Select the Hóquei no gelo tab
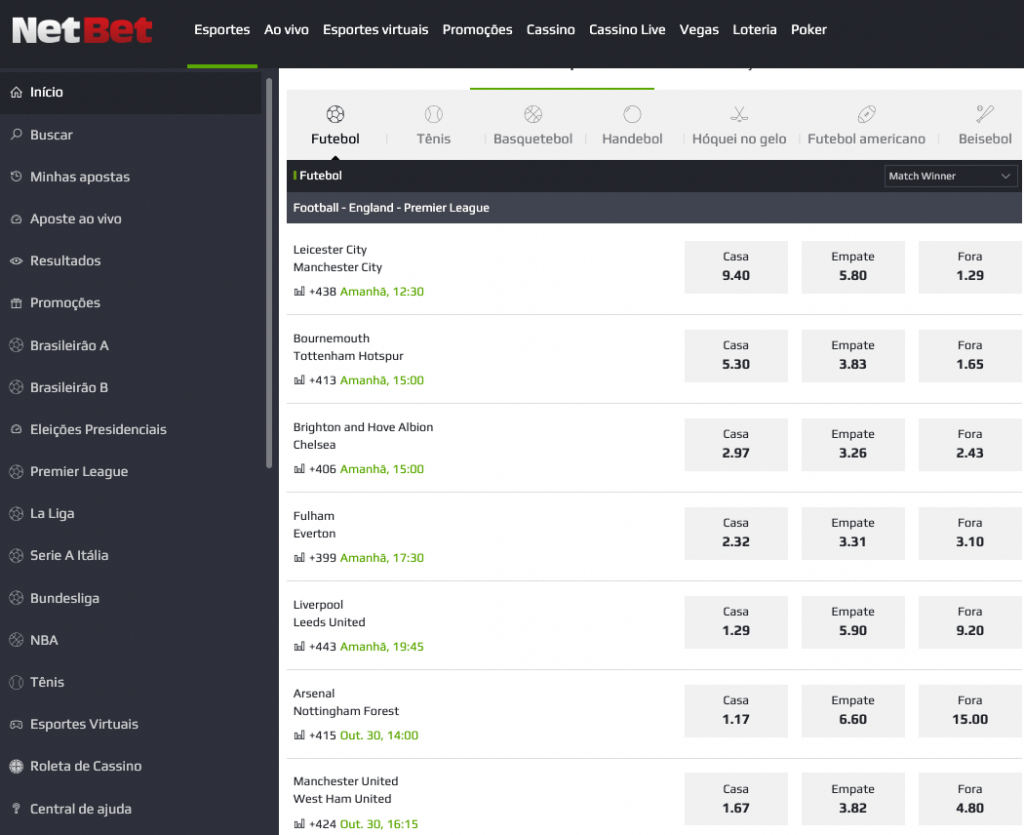The height and width of the screenshot is (835, 1024). pyautogui.click(x=739, y=125)
